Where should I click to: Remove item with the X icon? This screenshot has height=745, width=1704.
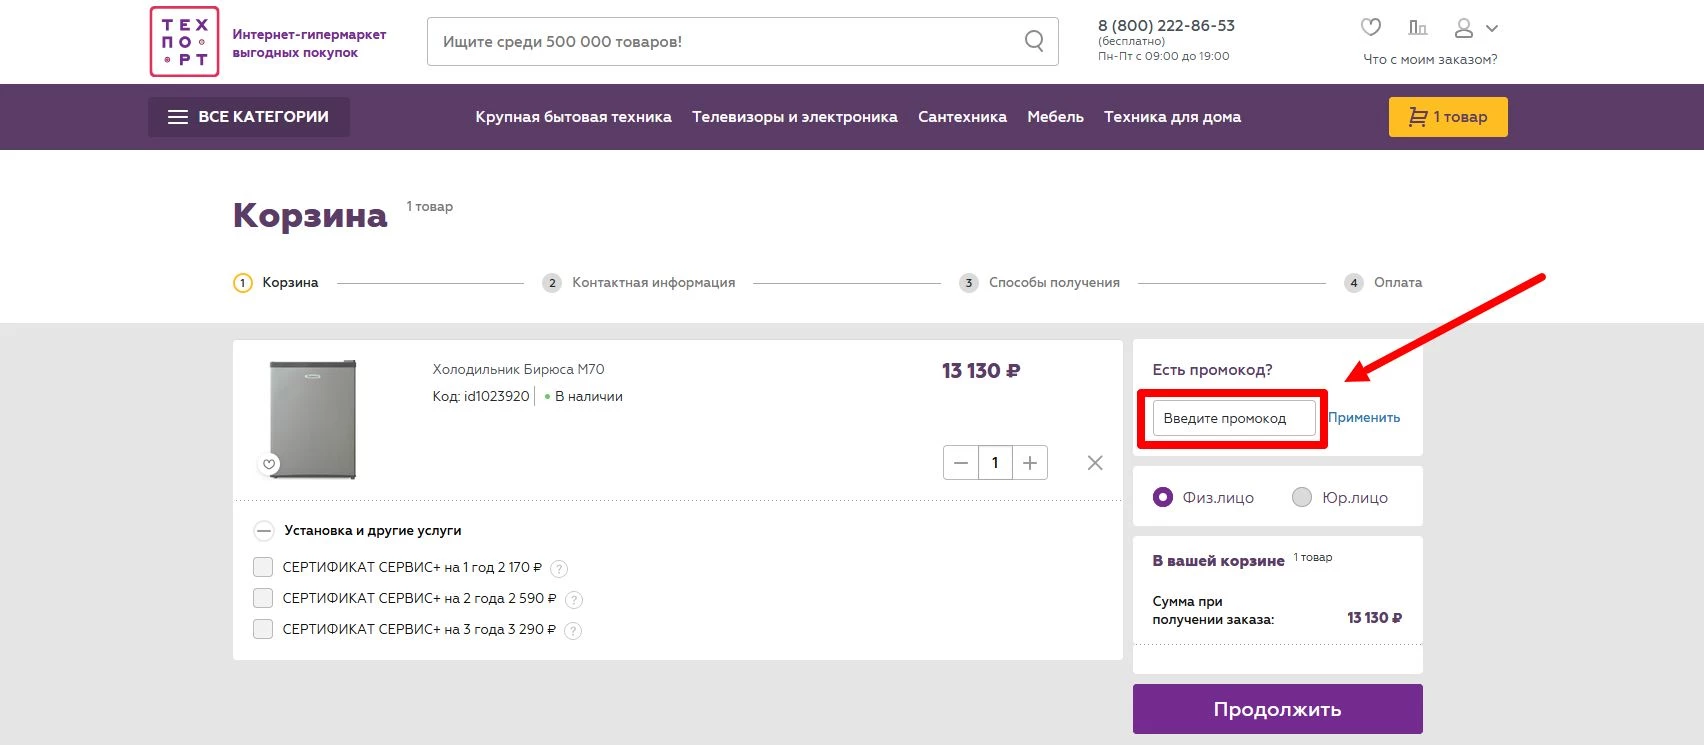click(x=1095, y=463)
